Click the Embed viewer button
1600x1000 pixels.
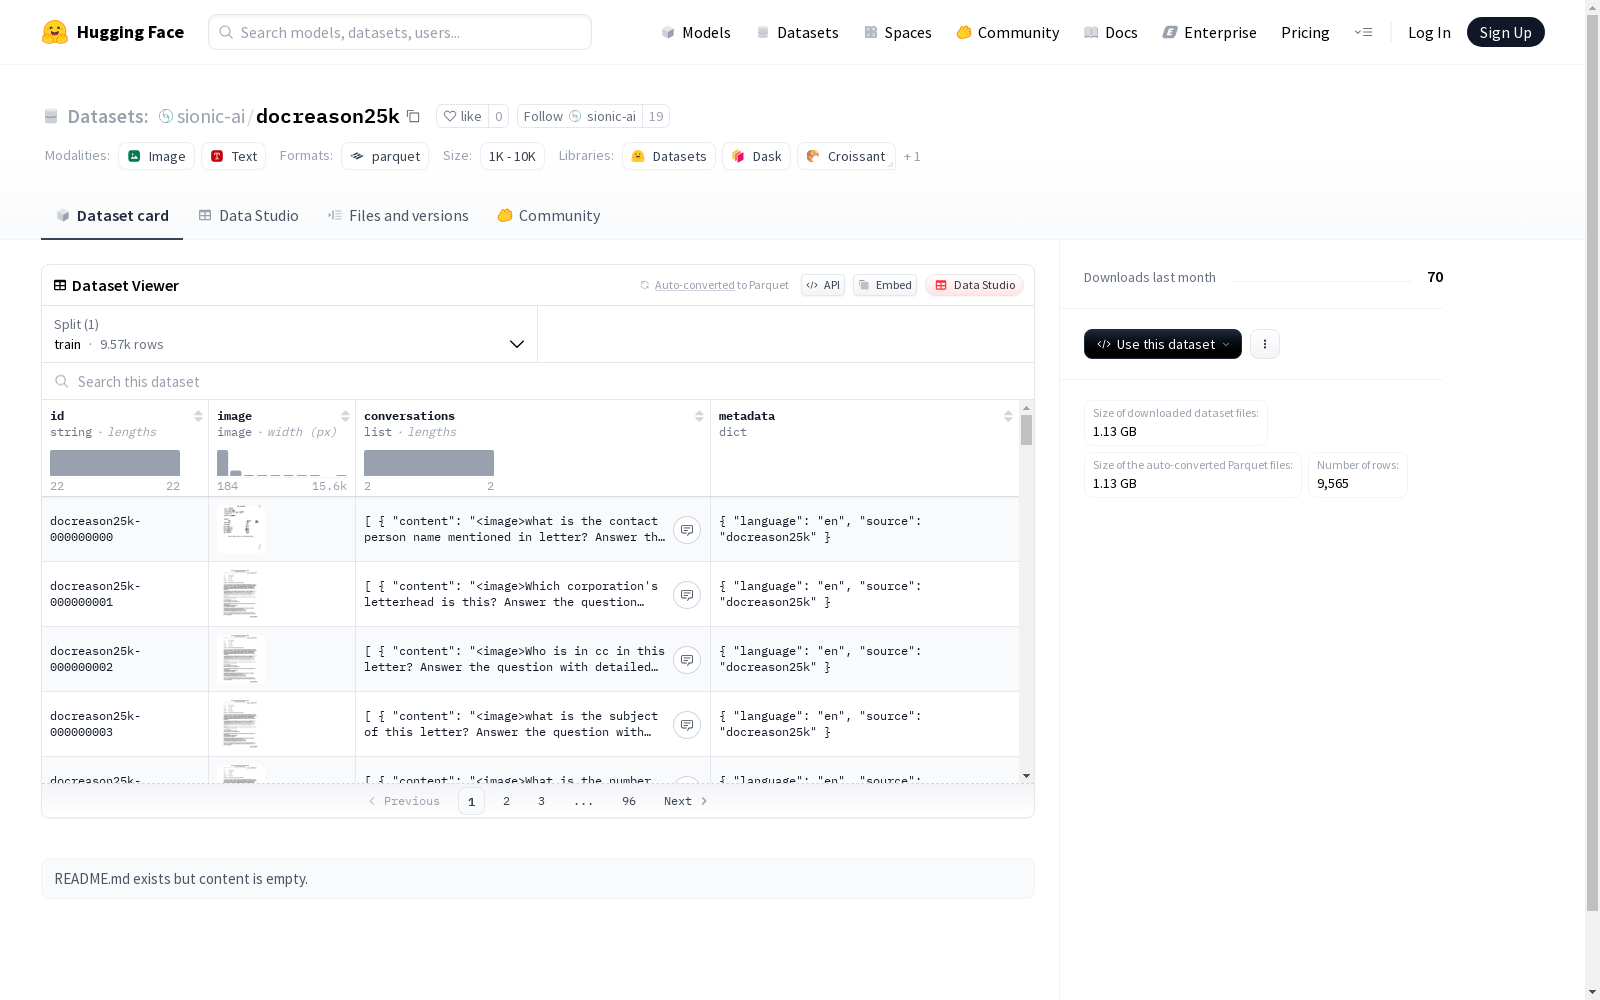pyautogui.click(x=885, y=285)
